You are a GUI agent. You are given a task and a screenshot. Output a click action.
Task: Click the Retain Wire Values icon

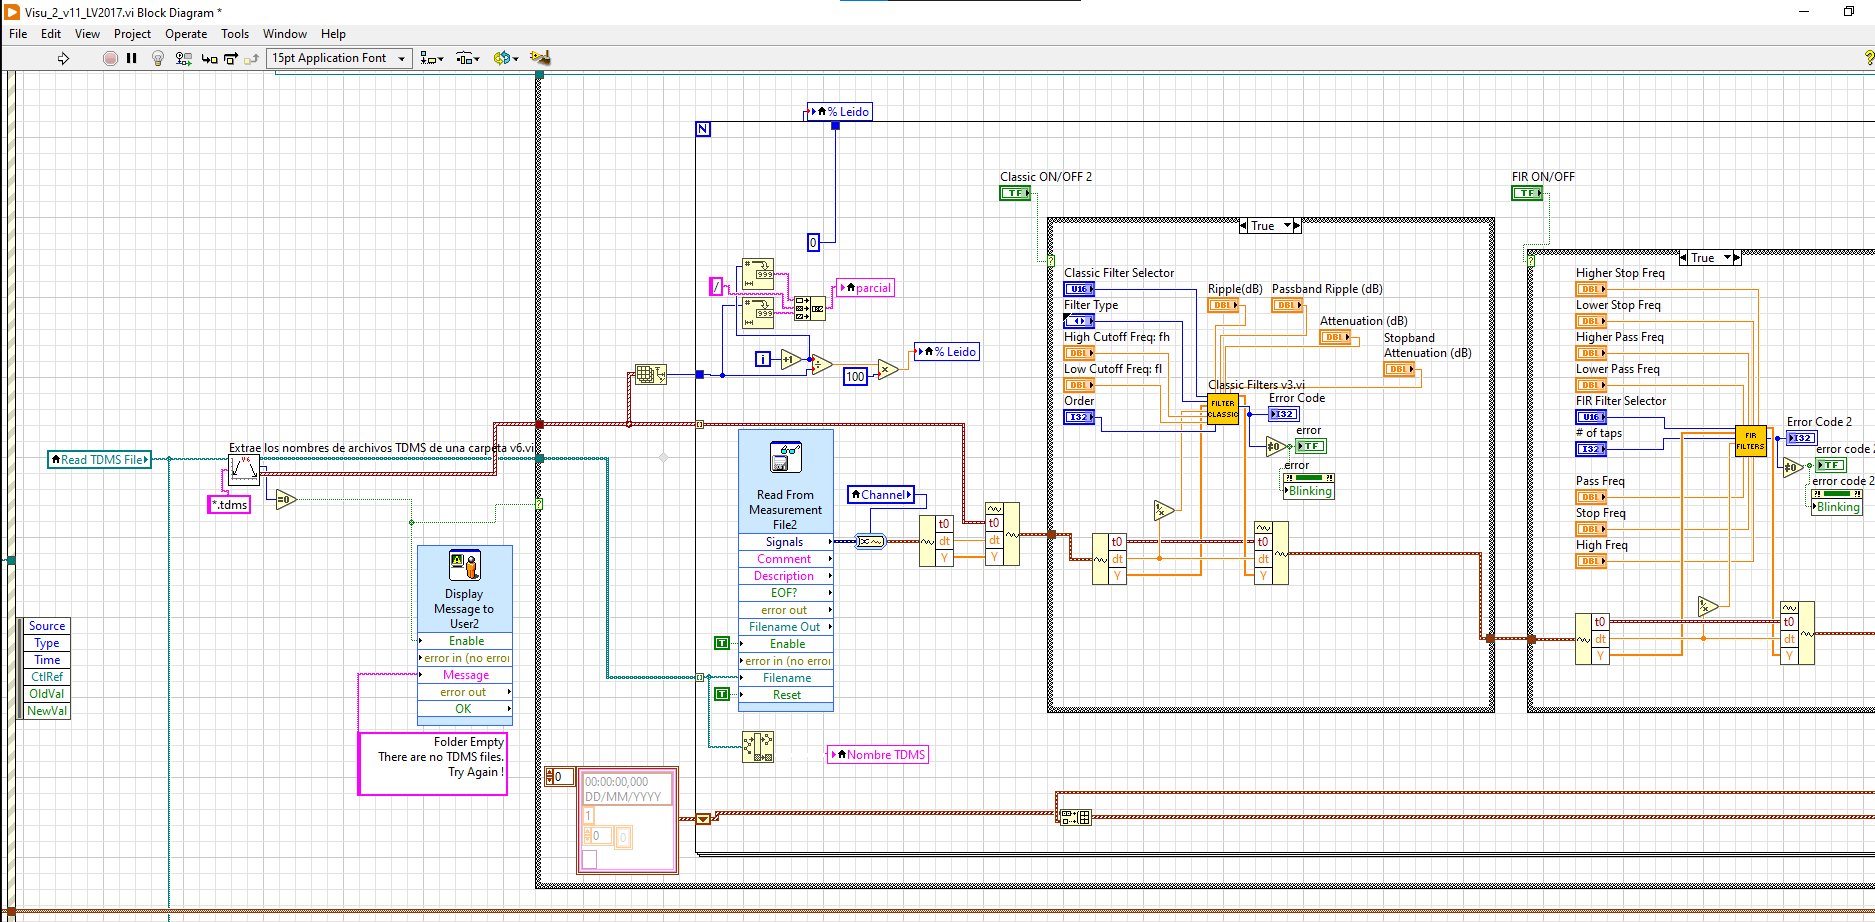[x=183, y=58]
